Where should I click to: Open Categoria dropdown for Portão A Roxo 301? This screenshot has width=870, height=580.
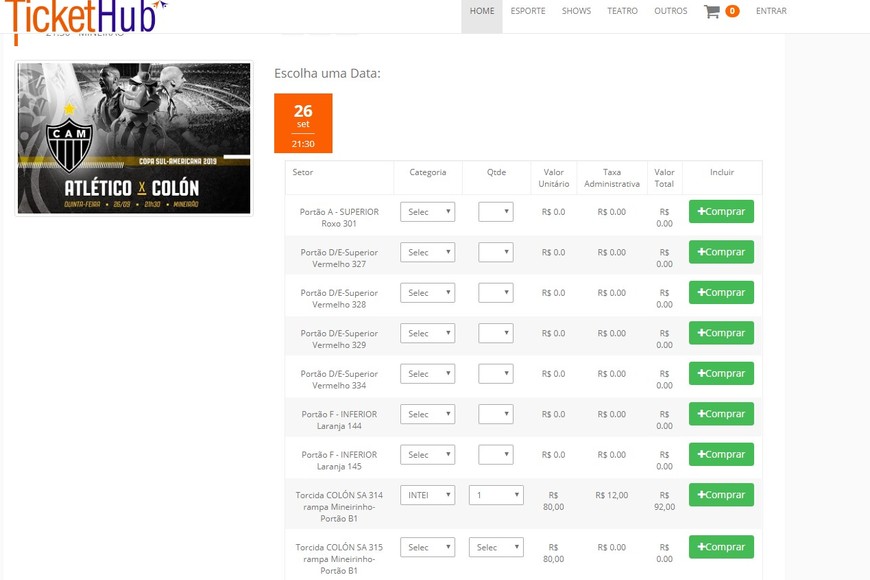pos(427,212)
